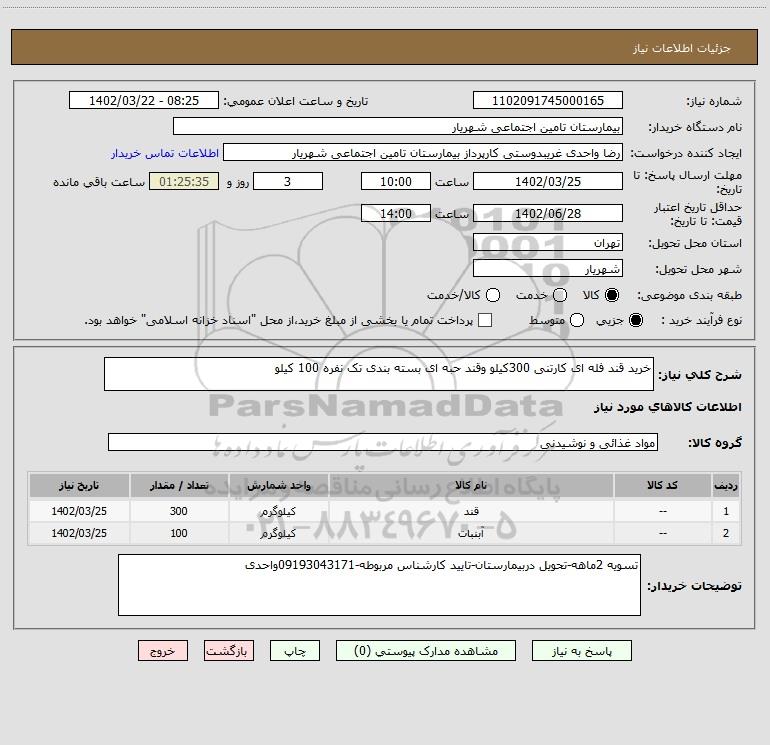Select the خدمت radio button
Viewport: 770px width, 745px height.
[560, 295]
